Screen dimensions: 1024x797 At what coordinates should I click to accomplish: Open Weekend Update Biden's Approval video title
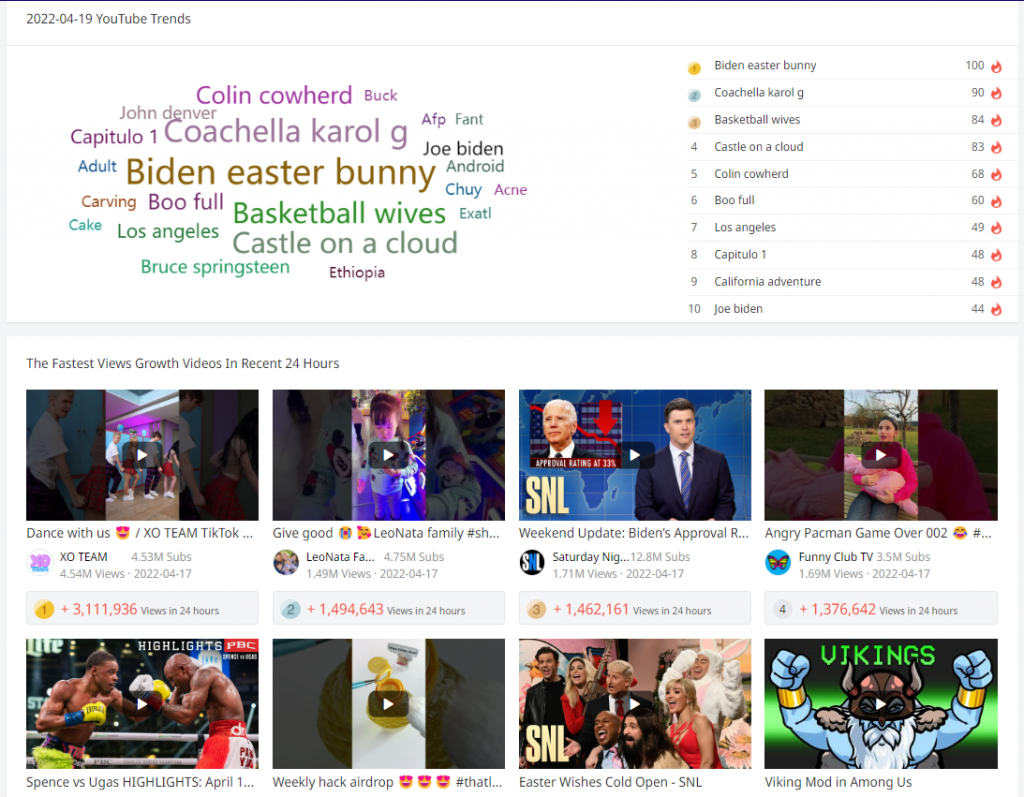(633, 533)
